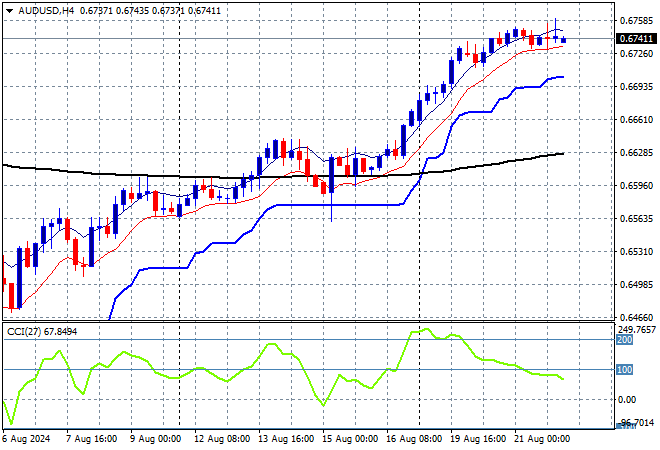Click the 249.7657 CCI scale maximum

637,330
